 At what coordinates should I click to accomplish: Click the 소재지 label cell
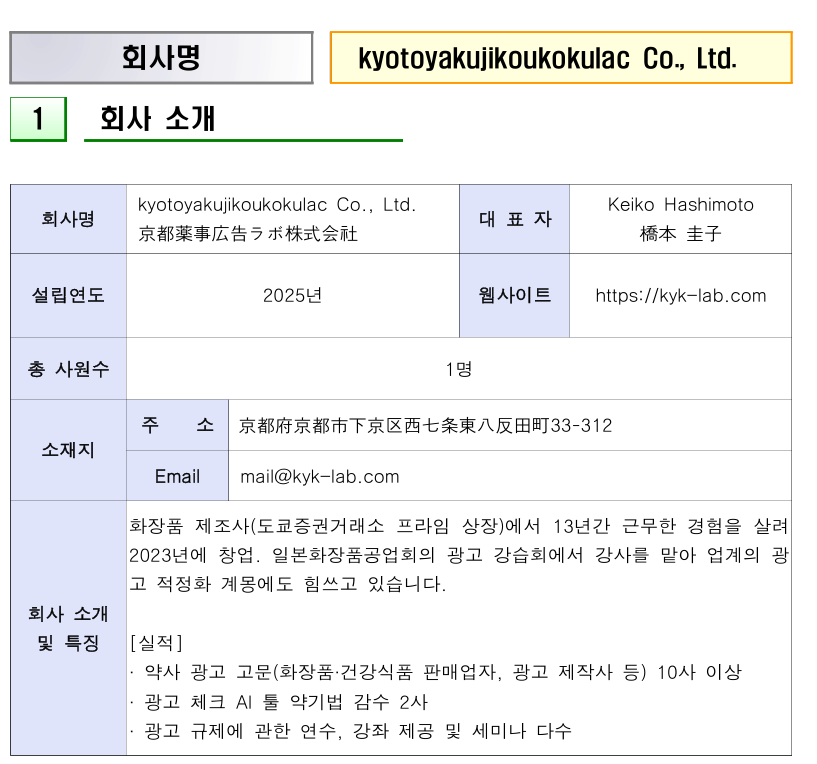68,450
